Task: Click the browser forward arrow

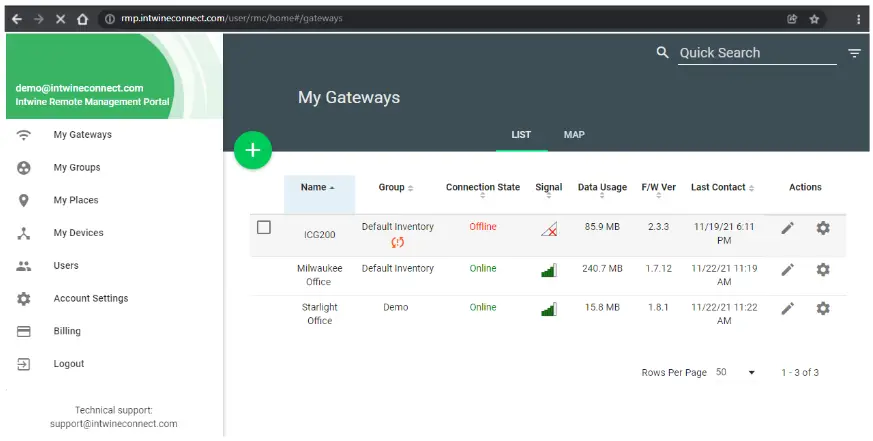Action: (x=38, y=19)
